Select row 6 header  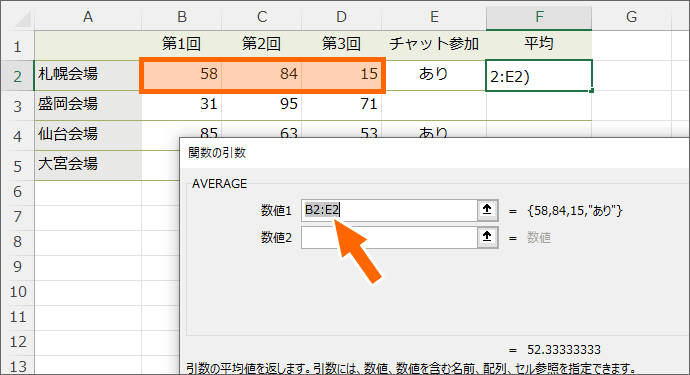18,191
